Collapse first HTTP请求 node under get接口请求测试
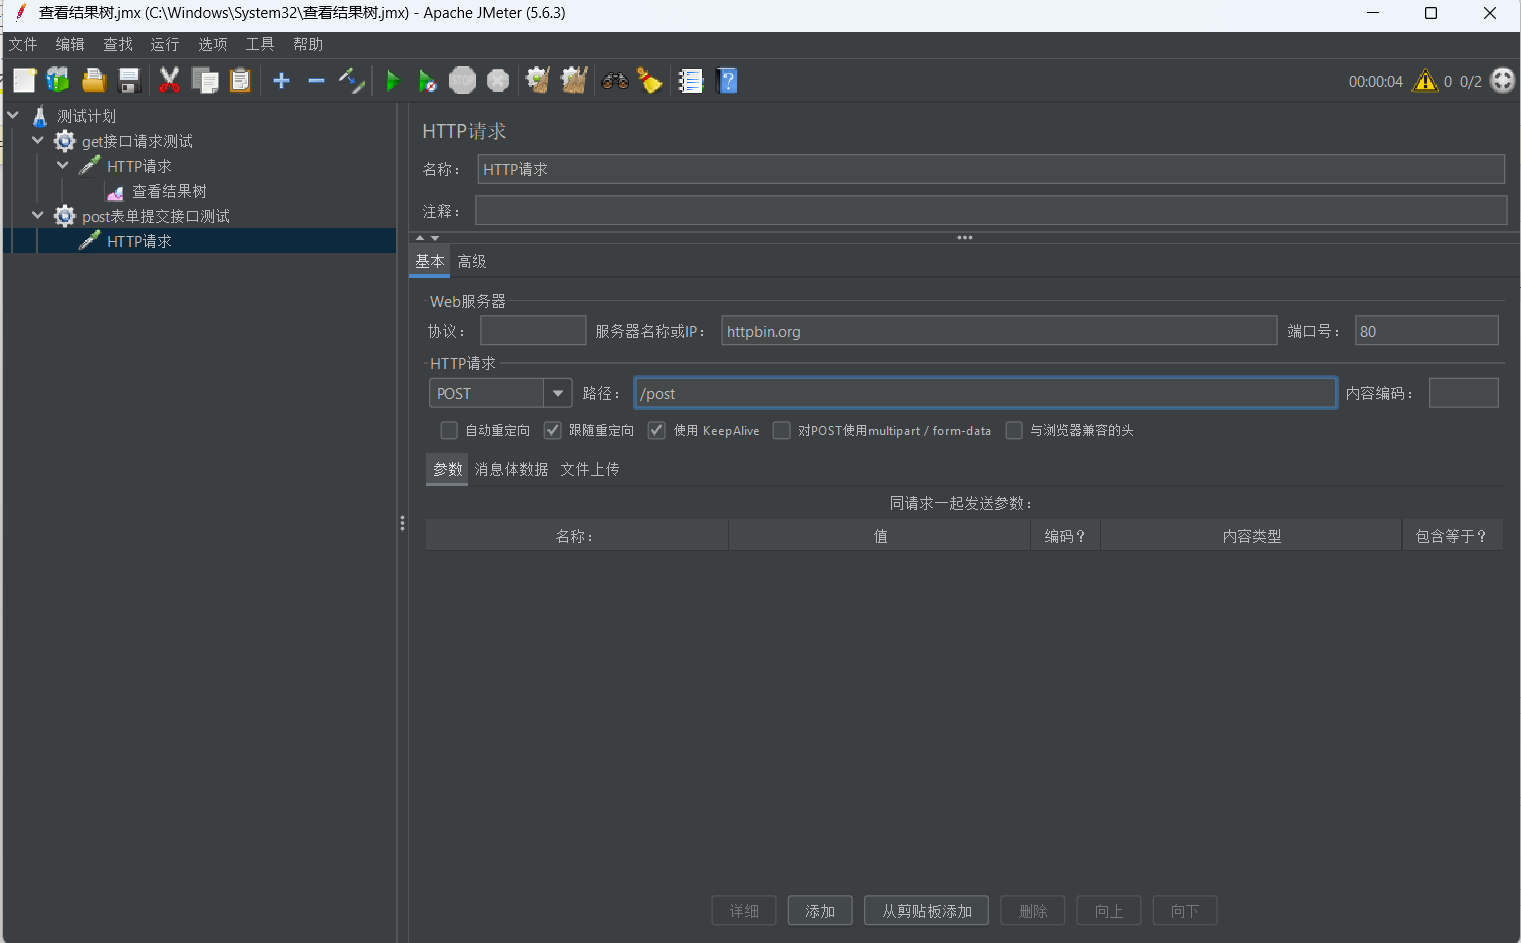 click(63, 166)
